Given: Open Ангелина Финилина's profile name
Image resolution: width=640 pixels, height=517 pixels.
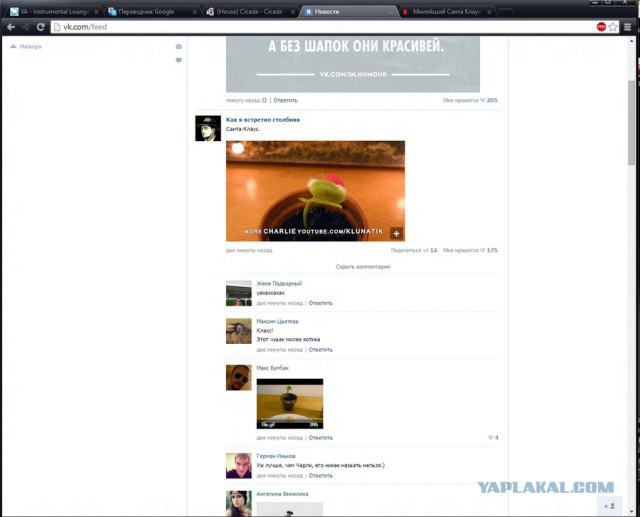Looking at the screenshot, I should [x=282, y=494].
